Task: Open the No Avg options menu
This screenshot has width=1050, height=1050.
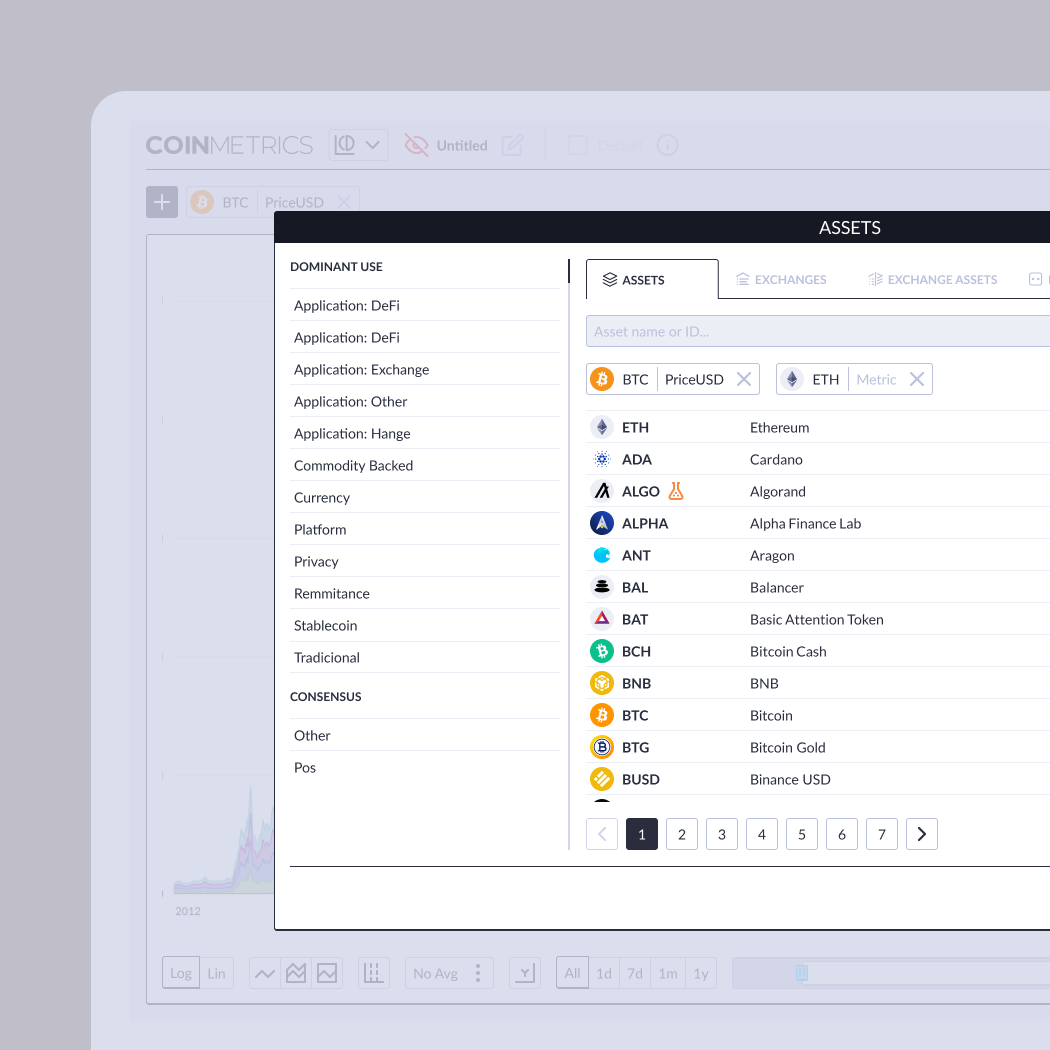Action: click(477, 973)
